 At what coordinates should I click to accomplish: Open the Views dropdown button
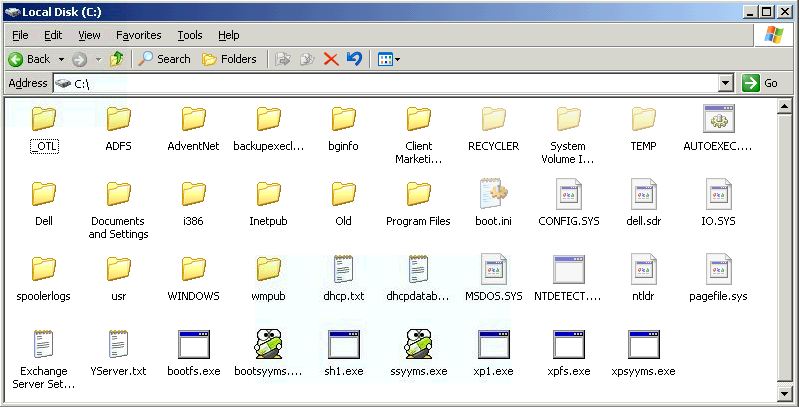389,60
